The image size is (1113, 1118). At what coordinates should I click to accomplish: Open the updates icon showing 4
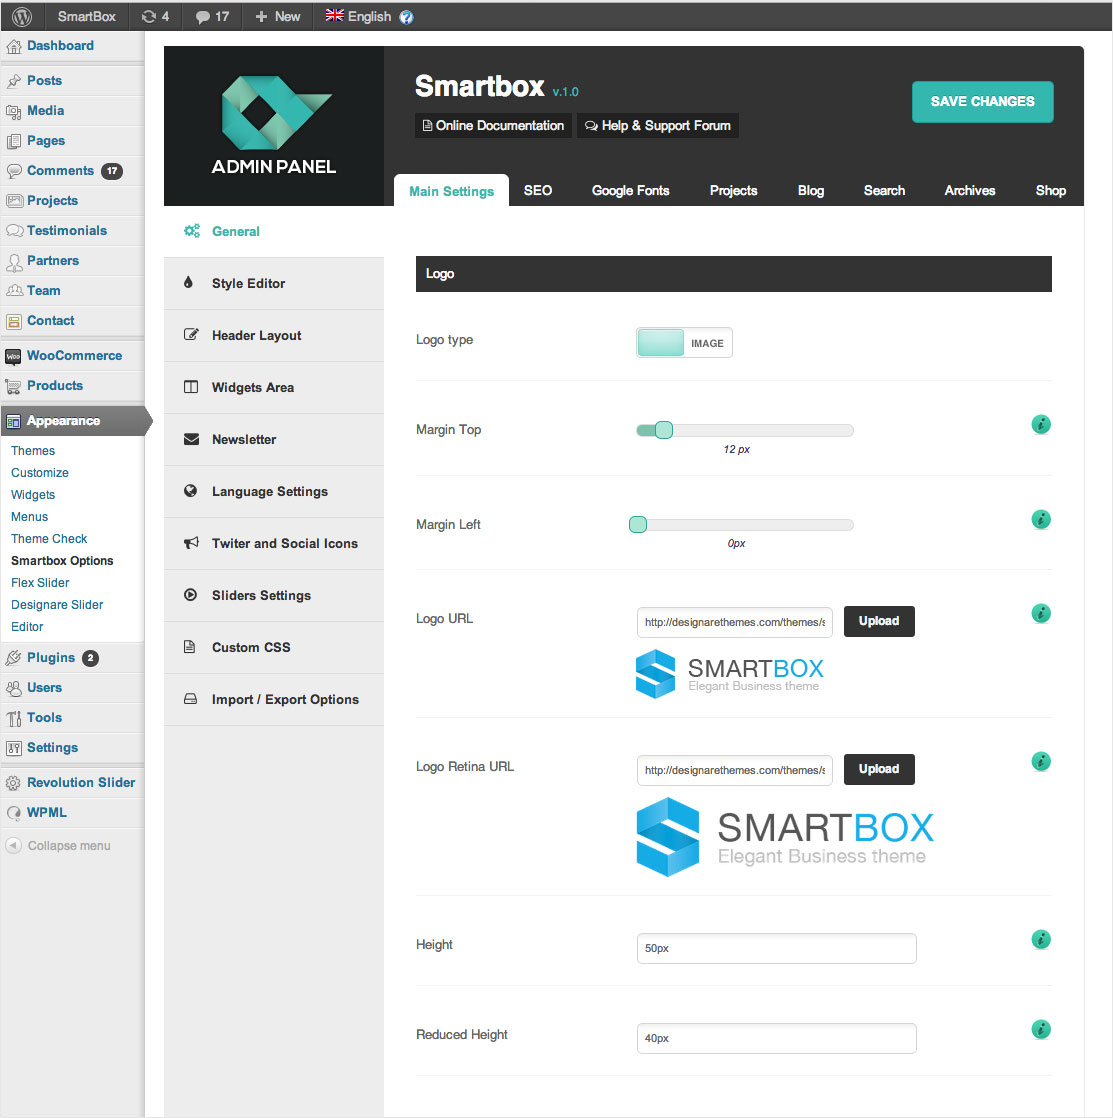(x=155, y=16)
